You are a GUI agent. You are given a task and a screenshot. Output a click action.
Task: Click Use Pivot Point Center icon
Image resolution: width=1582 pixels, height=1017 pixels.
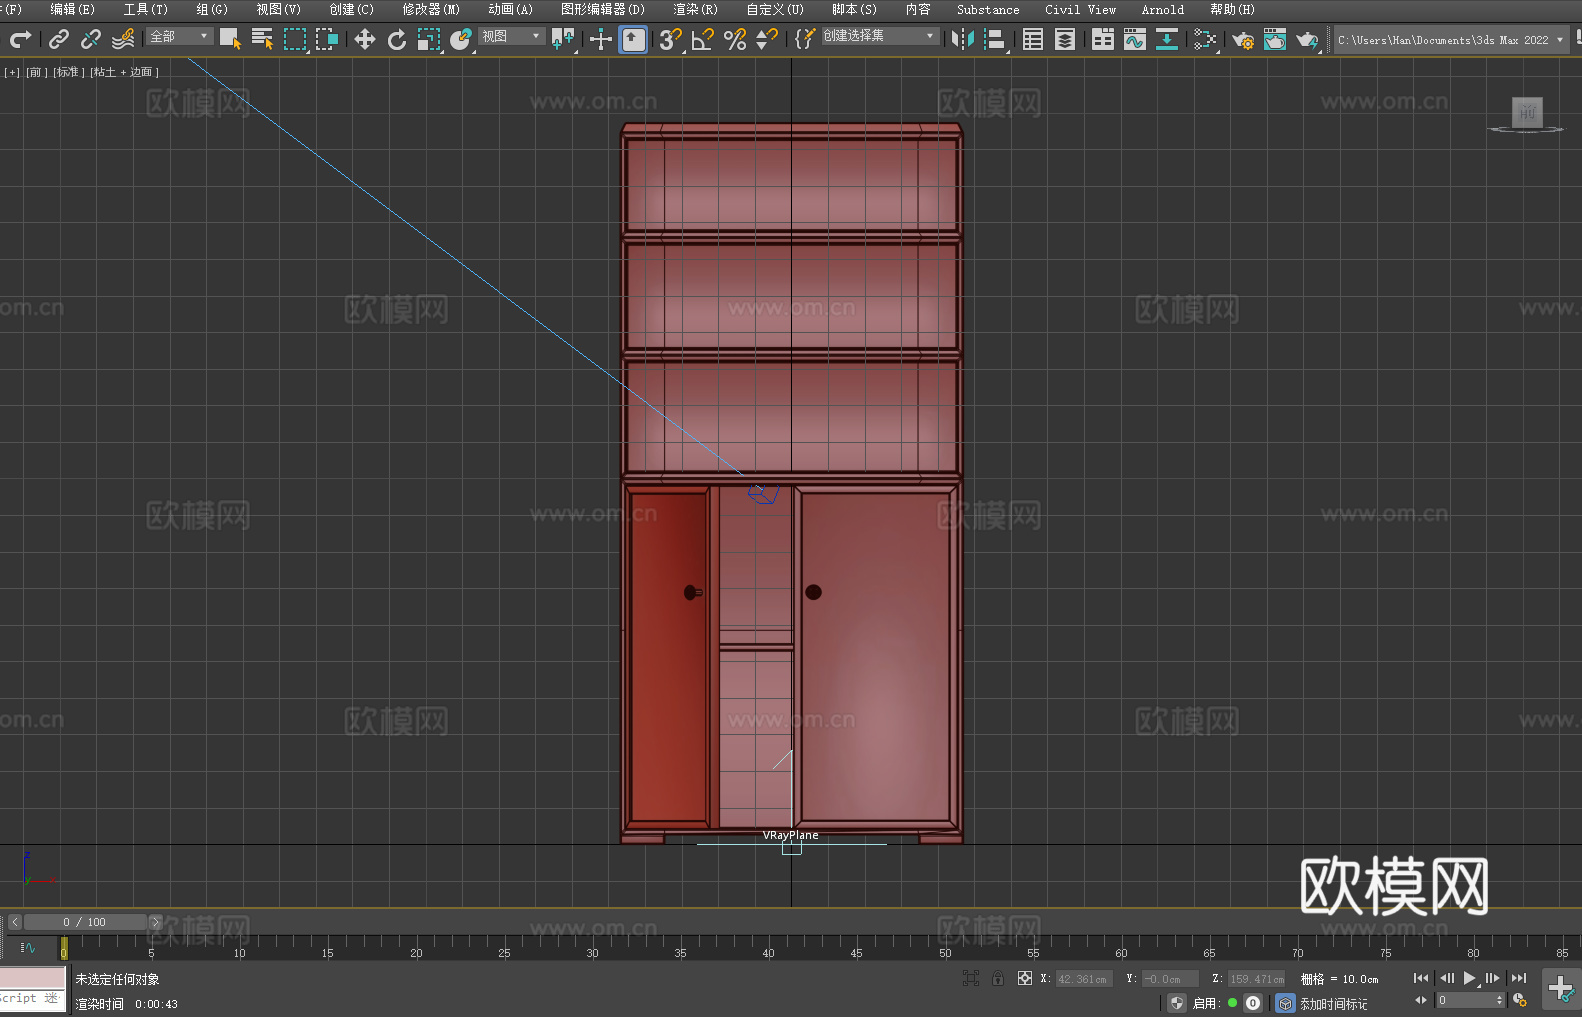(563, 39)
